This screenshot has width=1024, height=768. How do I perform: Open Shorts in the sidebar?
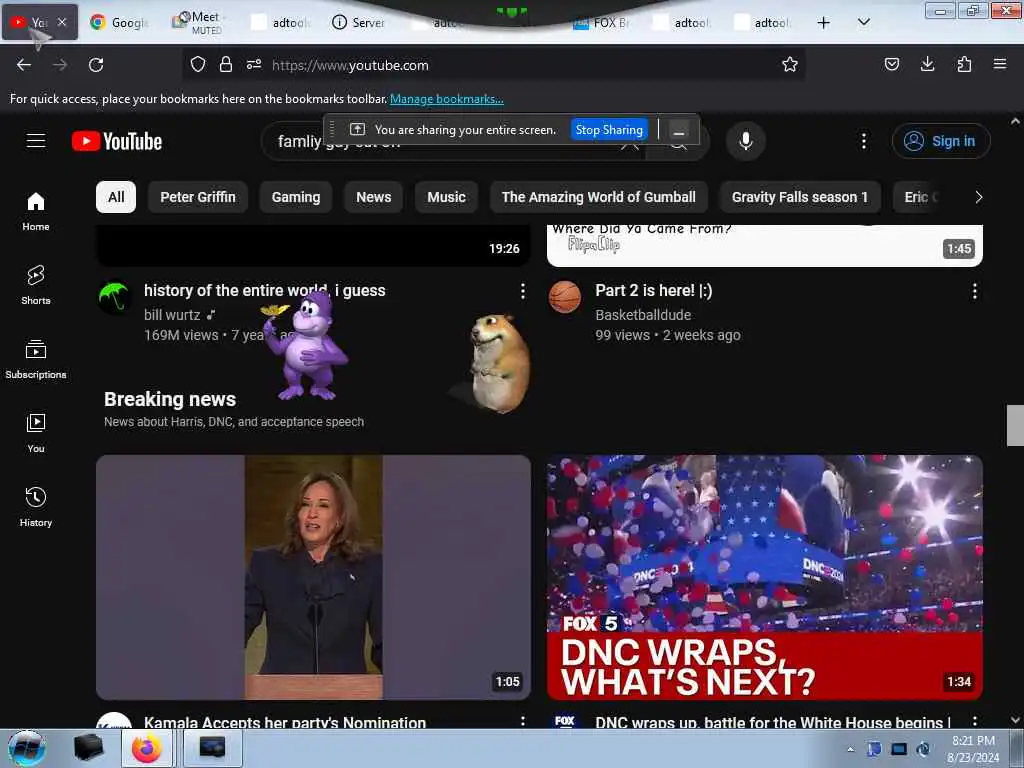[36, 285]
